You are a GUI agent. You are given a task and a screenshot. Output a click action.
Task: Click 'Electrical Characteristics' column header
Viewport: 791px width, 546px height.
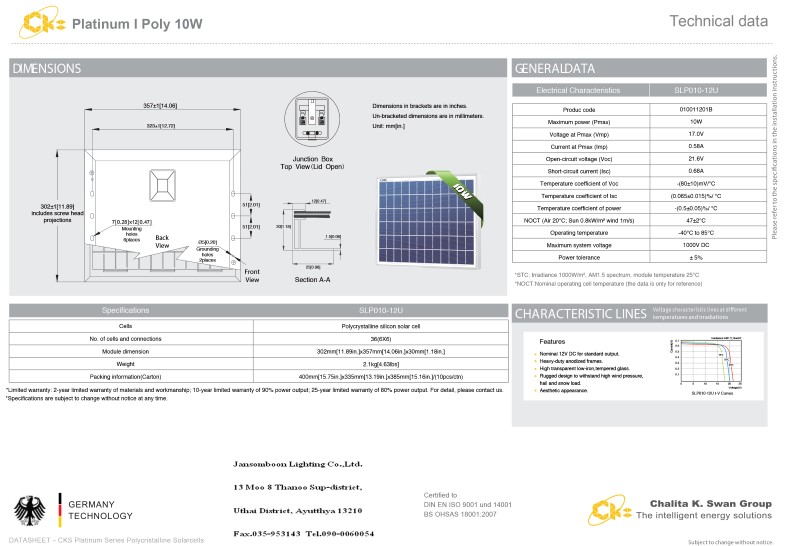578,90
